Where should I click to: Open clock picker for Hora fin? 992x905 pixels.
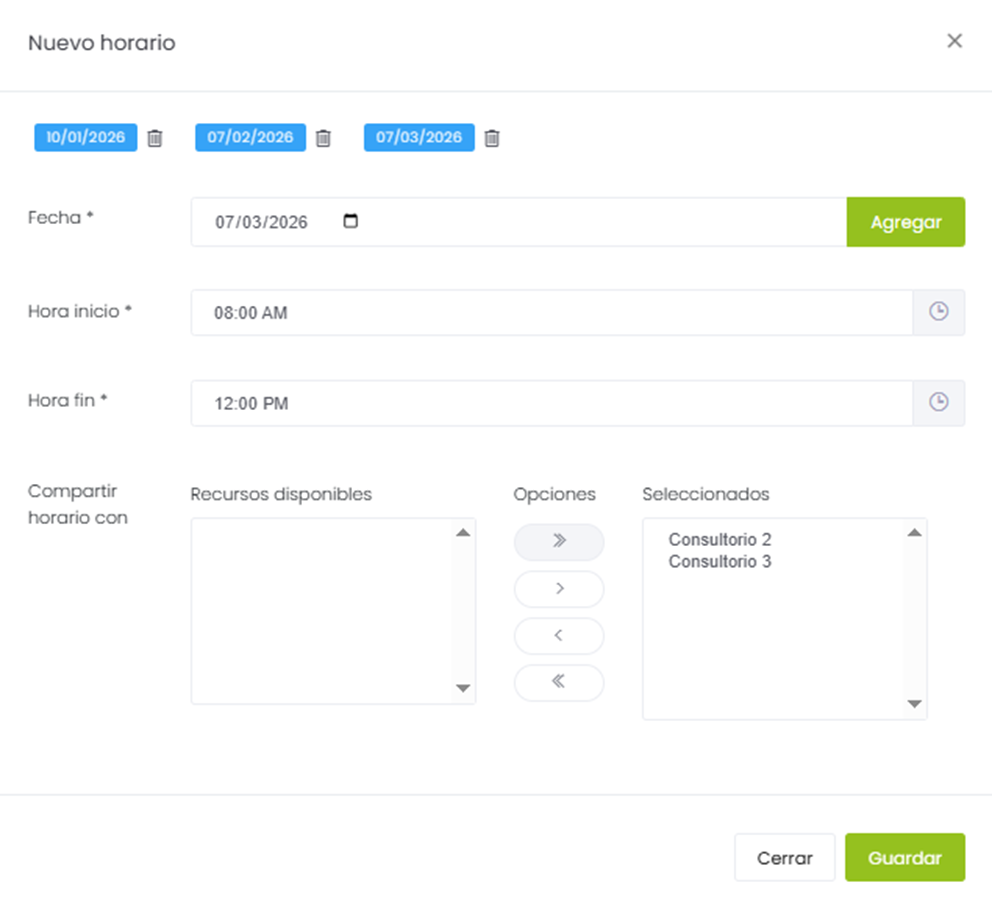pyautogui.click(x=938, y=402)
